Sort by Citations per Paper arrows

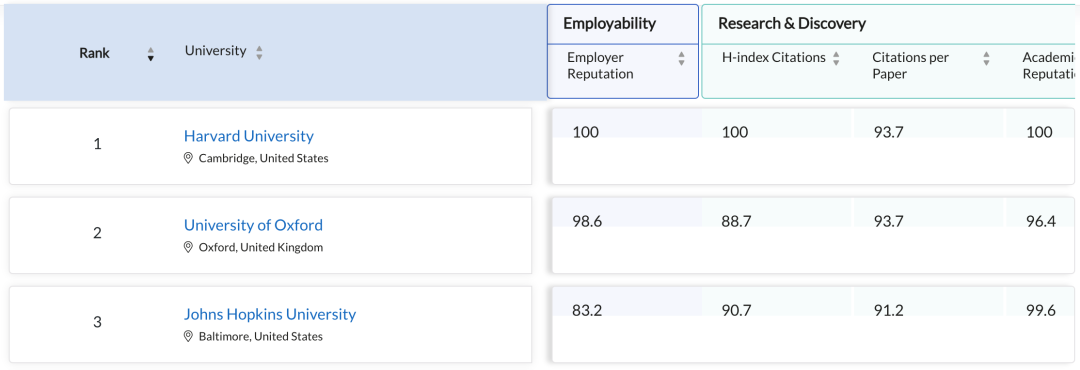[x=986, y=59]
